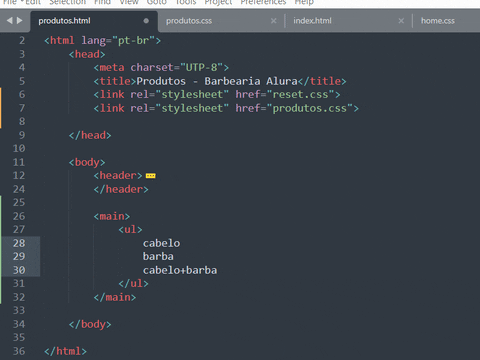This screenshot has width=480, height=360.
Task: Click the reset.css href value
Action: tap(300, 95)
